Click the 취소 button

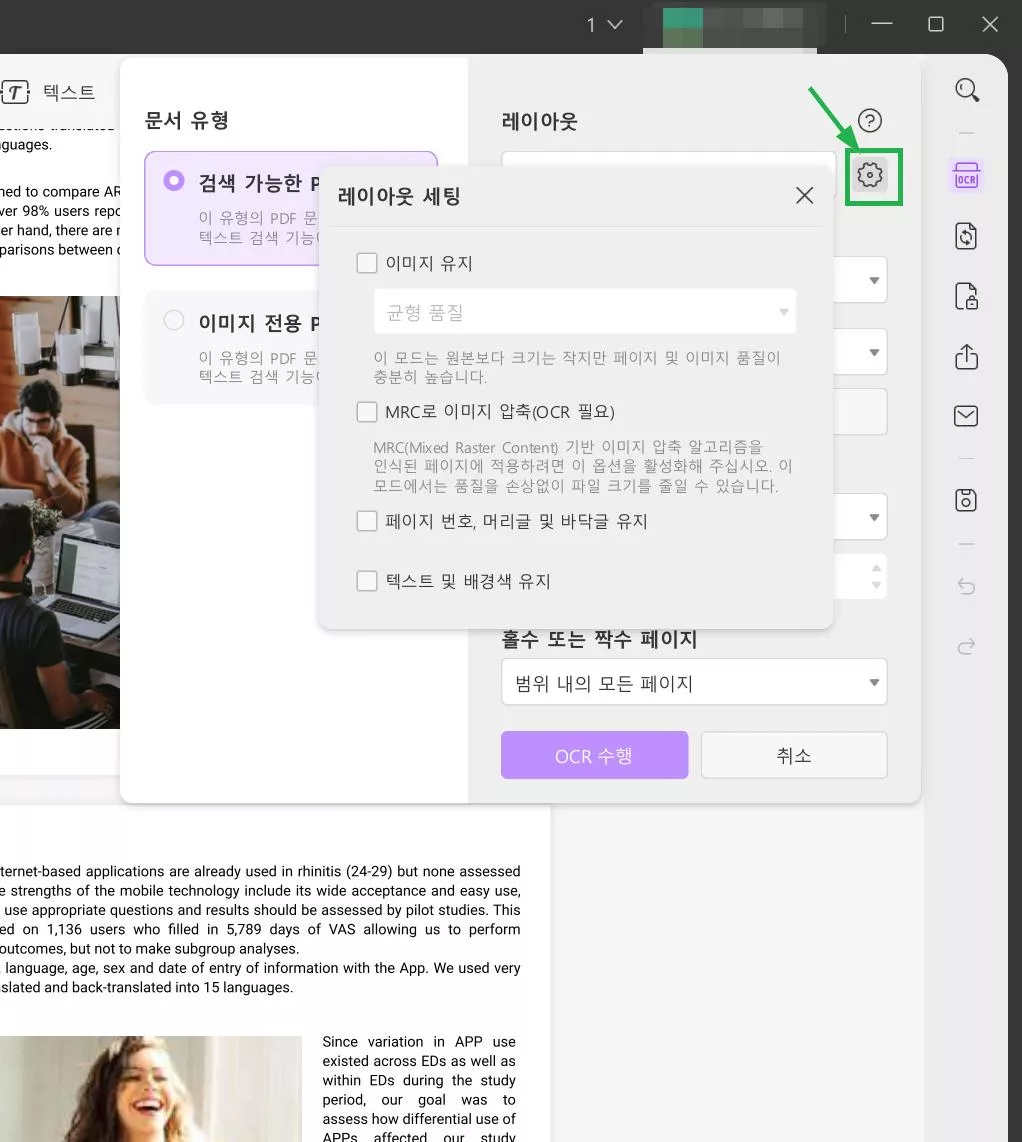coord(794,755)
